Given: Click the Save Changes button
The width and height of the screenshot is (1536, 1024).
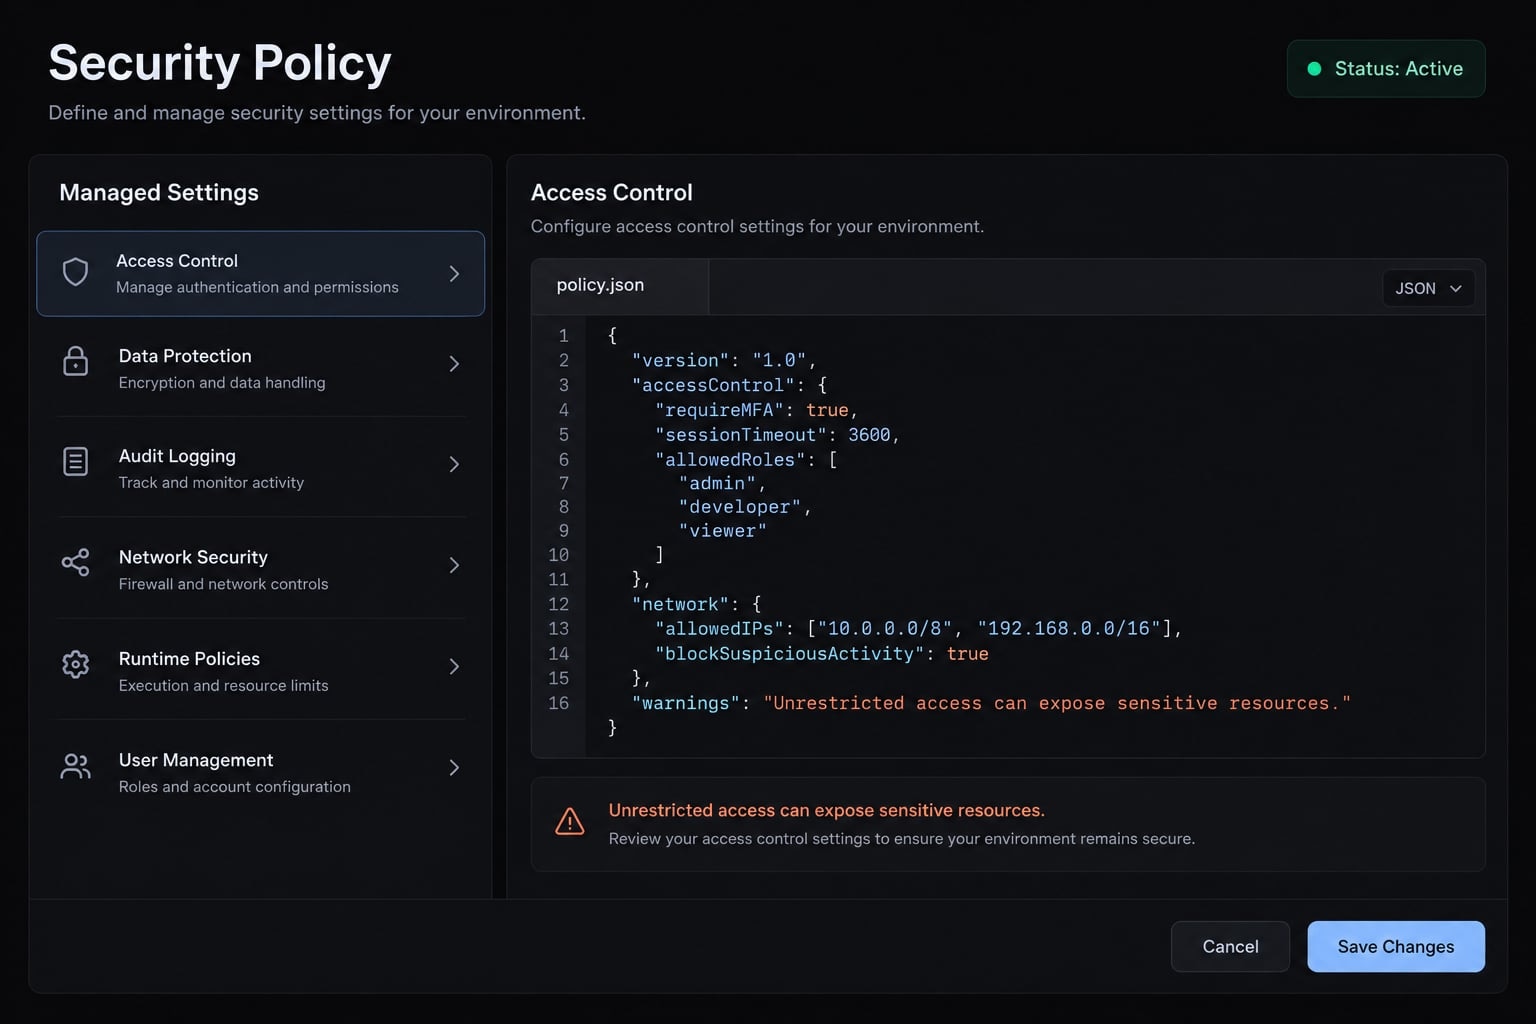Looking at the screenshot, I should click(x=1396, y=946).
